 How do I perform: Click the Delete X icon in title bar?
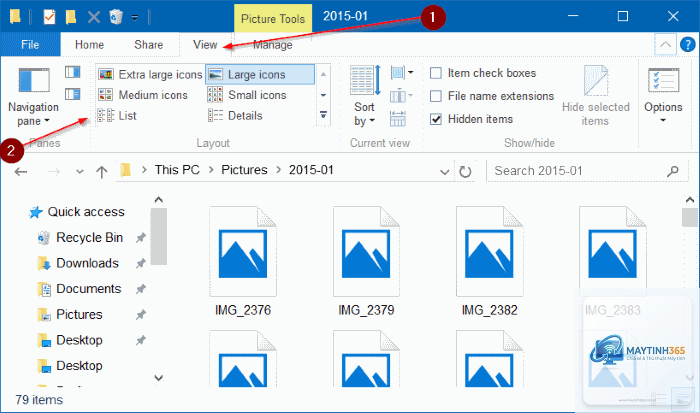pyautogui.click(x=94, y=17)
